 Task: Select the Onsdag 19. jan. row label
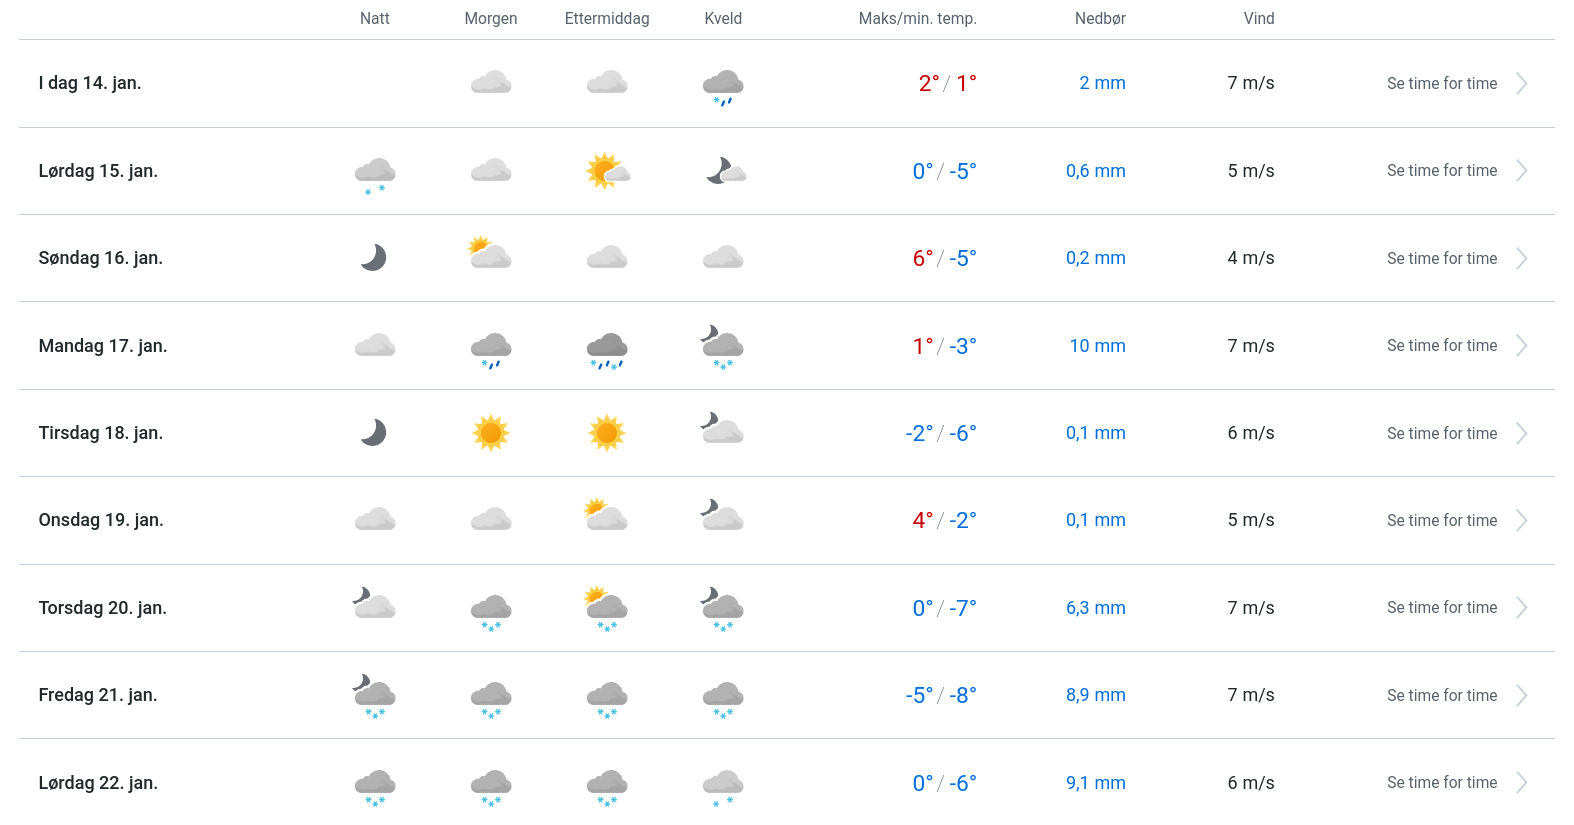[x=101, y=520]
